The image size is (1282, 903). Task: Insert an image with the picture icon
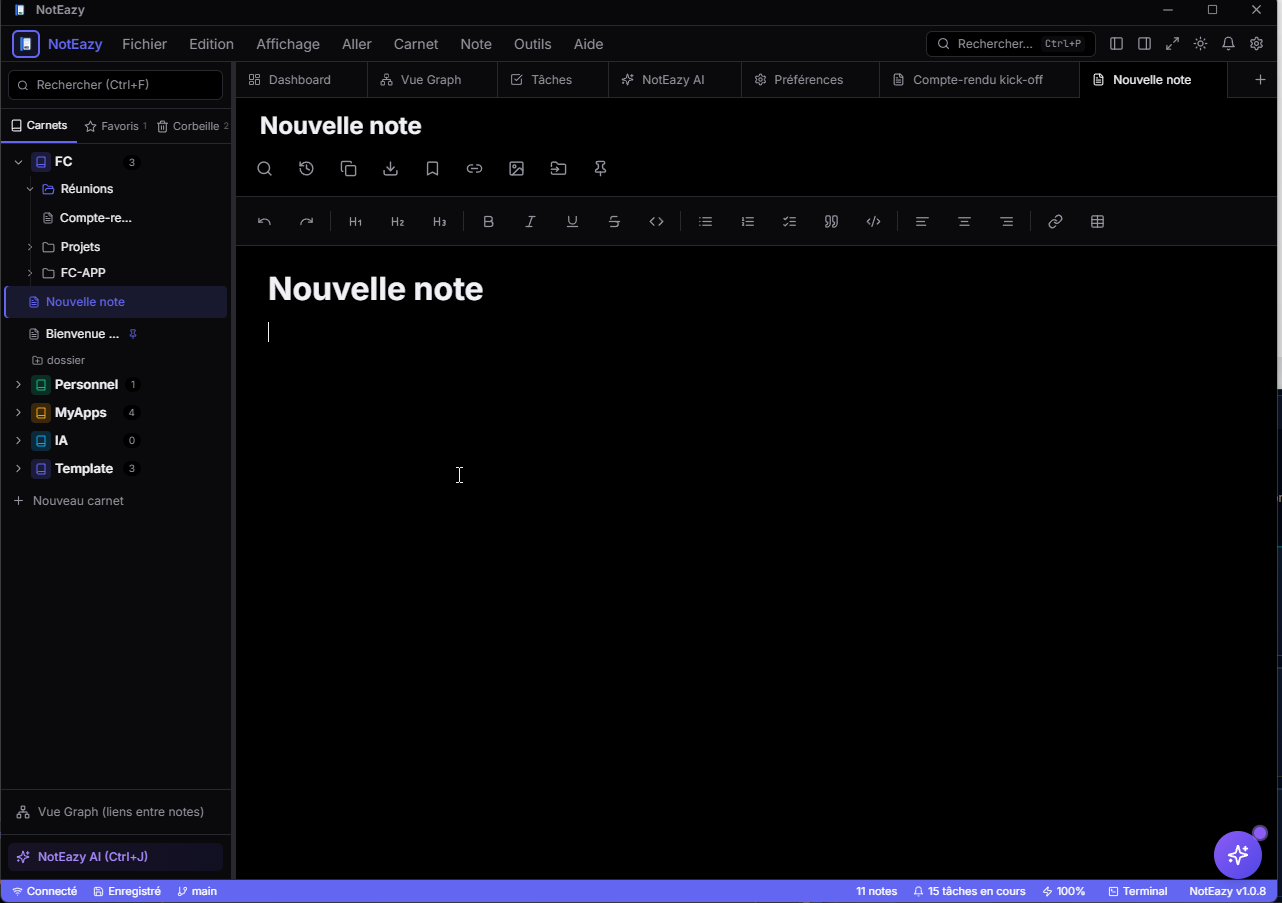516,169
